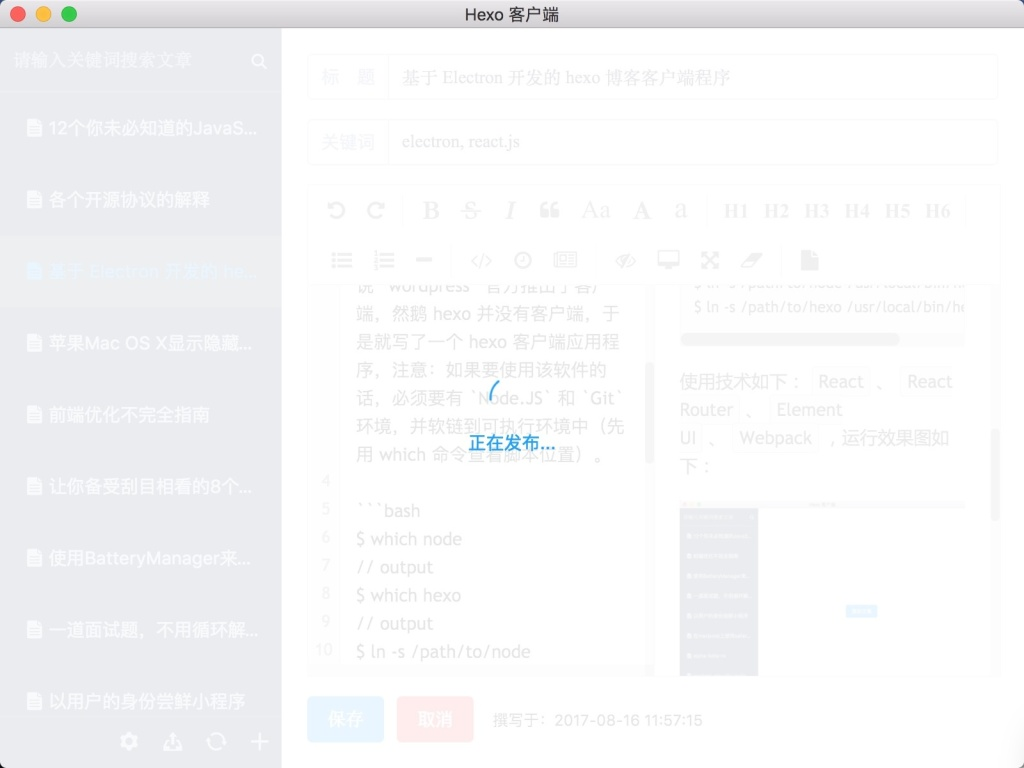The height and width of the screenshot is (768, 1024).
Task: Insert an image using the editor toolbar
Action: pyautogui.click(x=565, y=260)
